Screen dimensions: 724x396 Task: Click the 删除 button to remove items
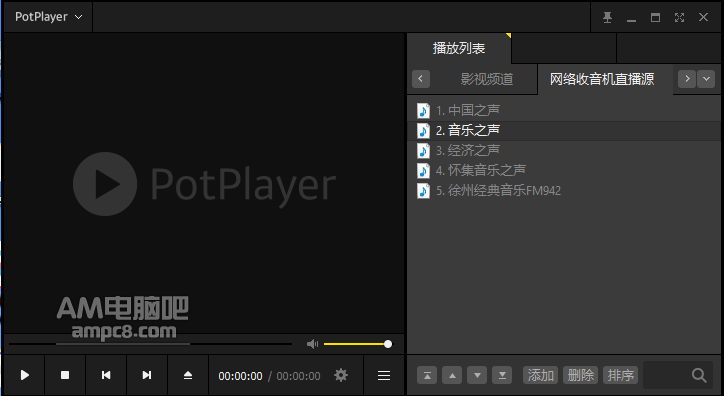coord(580,375)
